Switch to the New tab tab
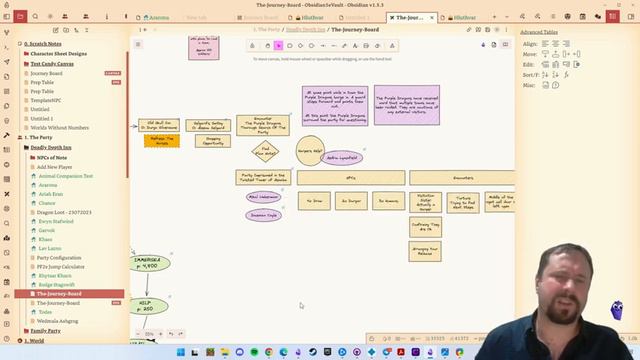The height and width of the screenshot is (360, 640). (196, 18)
